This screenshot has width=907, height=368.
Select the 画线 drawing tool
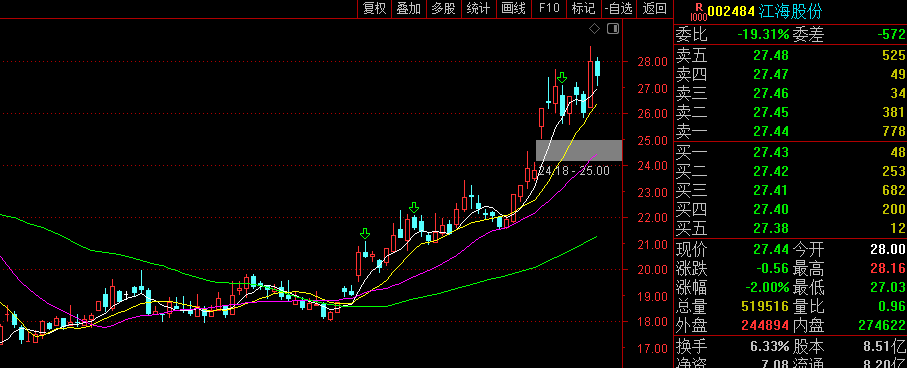[514, 8]
